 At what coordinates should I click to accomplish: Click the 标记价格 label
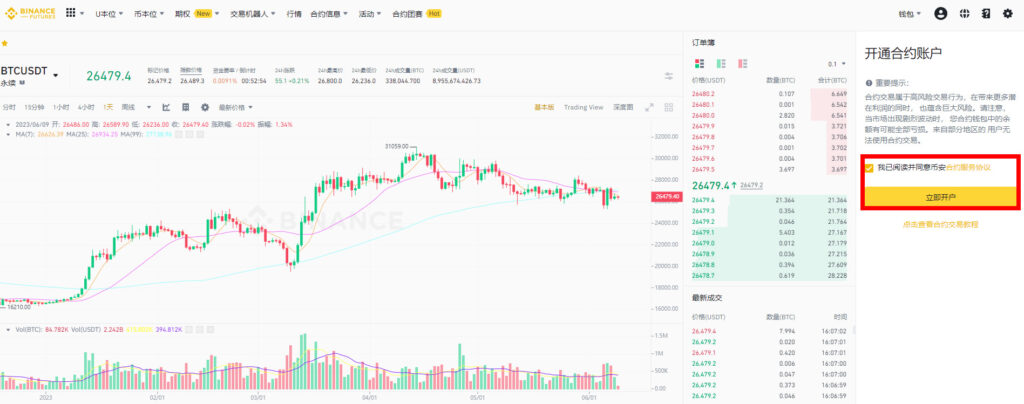[x=158, y=69]
